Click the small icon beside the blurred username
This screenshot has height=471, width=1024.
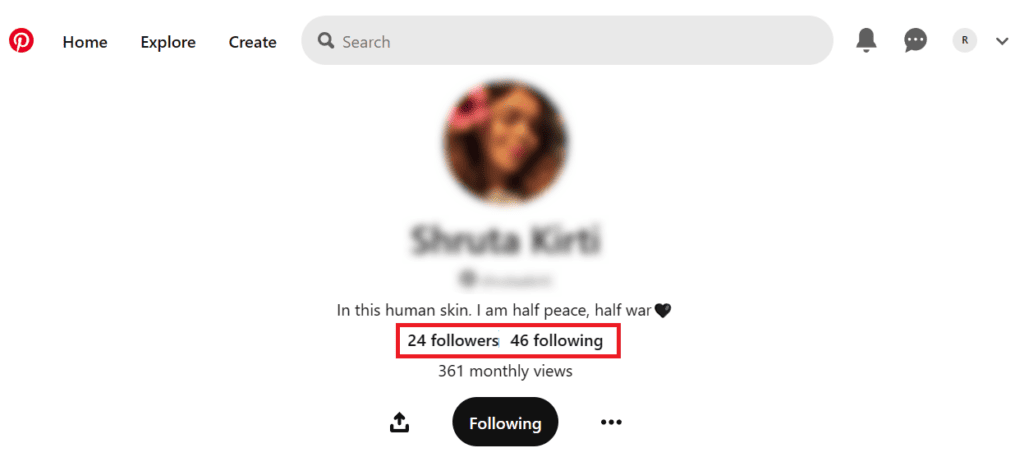coord(466,280)
